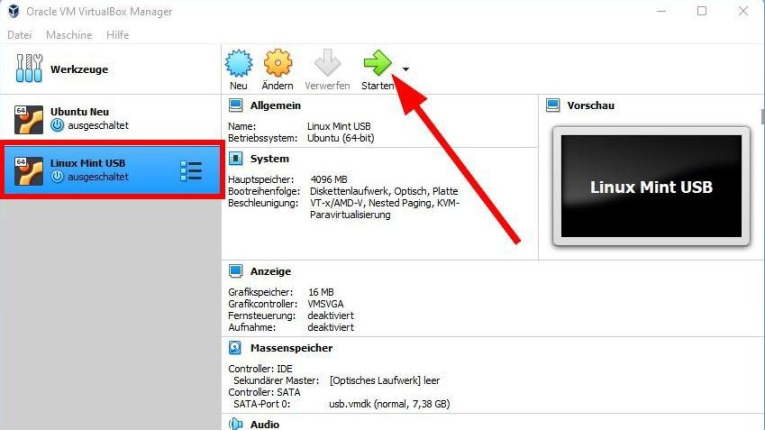Open the Werkzeuge tools entry

[110, 69]
